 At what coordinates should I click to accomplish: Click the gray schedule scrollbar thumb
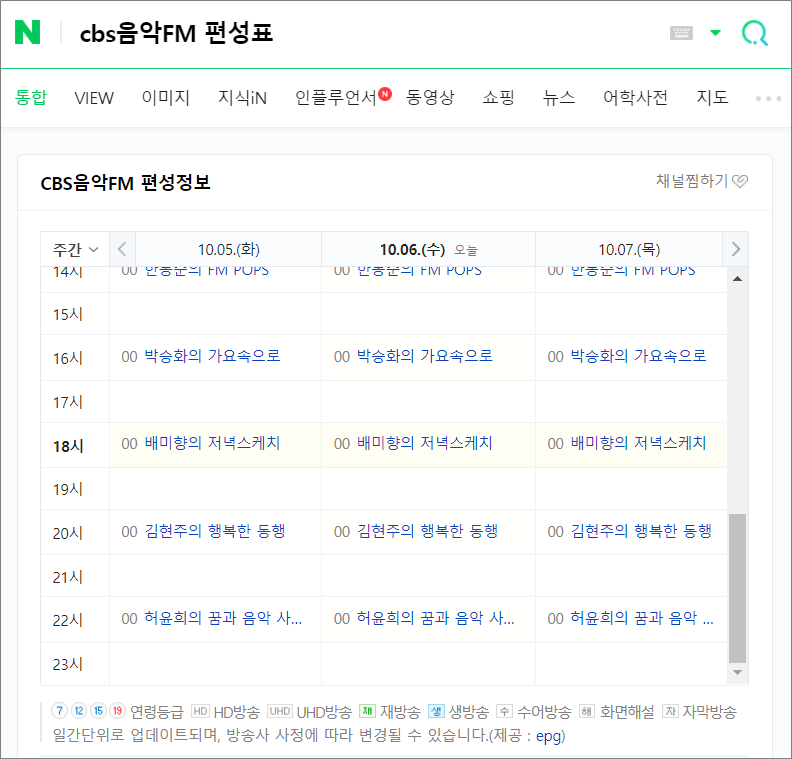[737, 588]
